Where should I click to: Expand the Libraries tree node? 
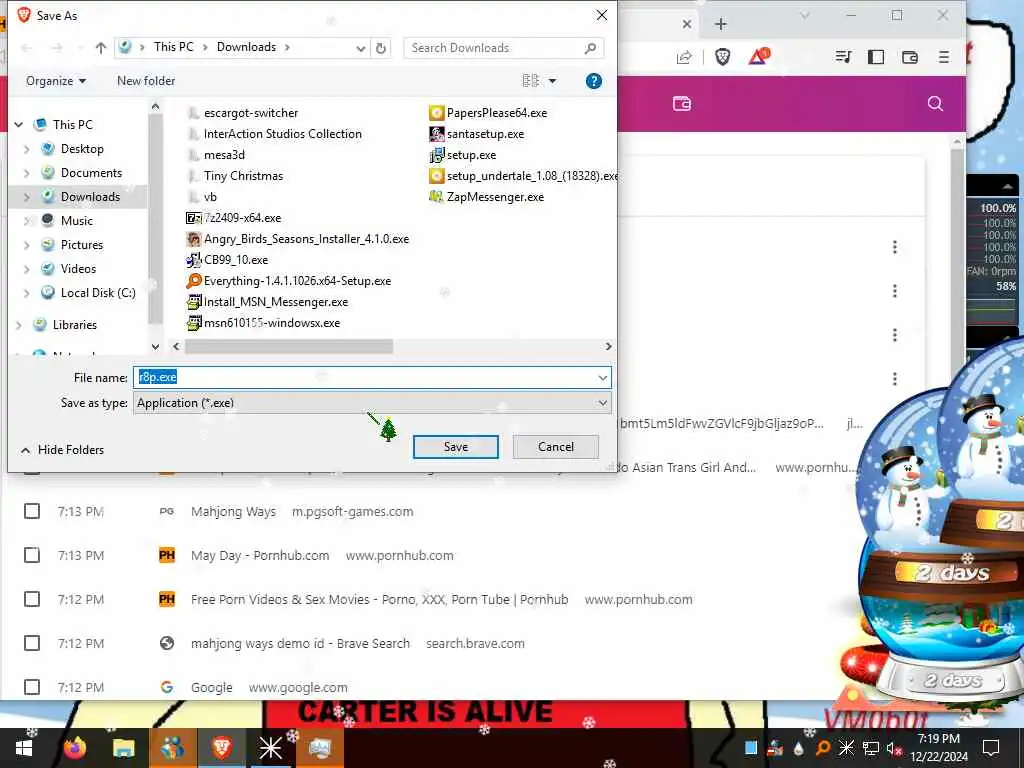click(x=19, y=325)
